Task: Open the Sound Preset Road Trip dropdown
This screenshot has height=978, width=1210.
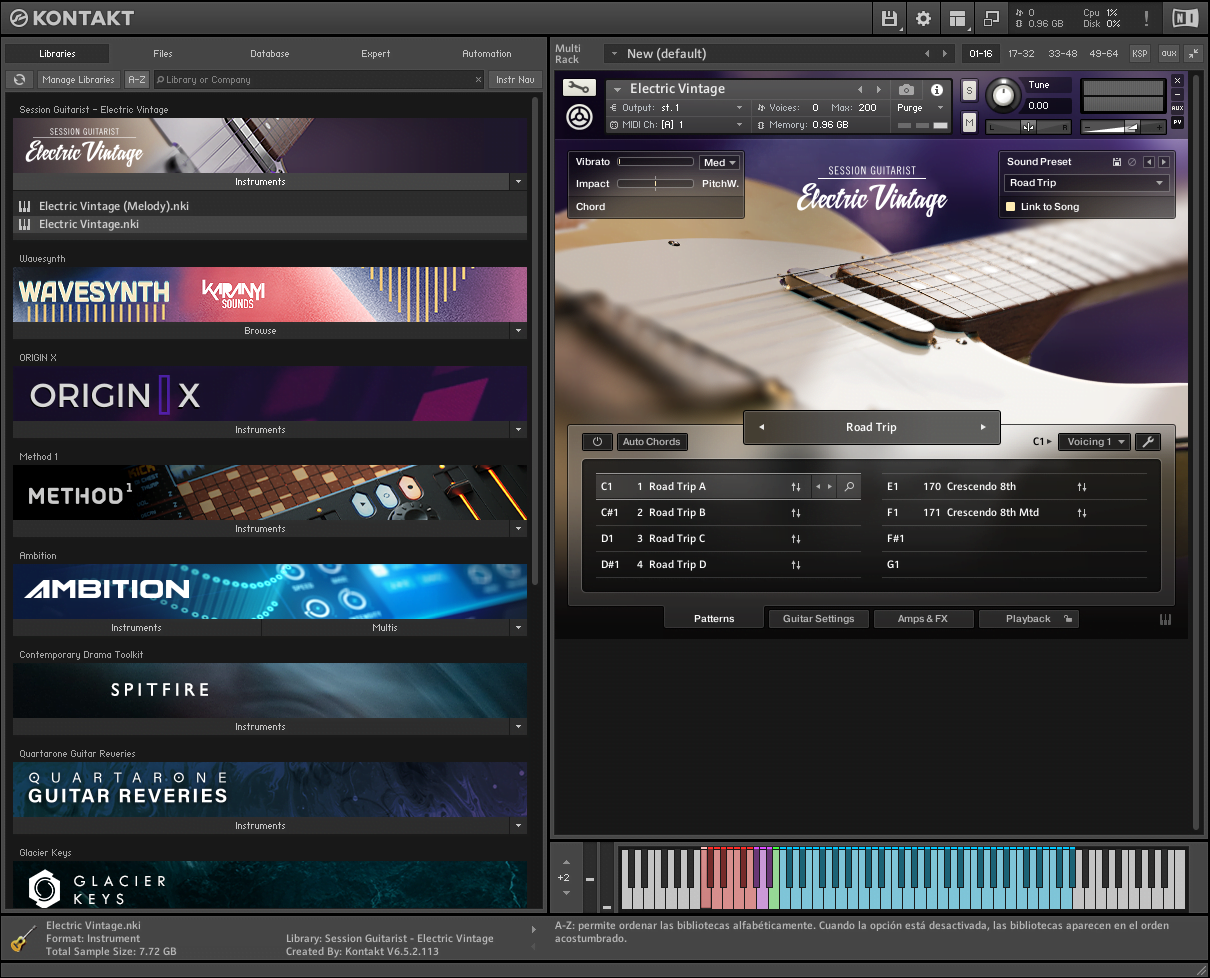Action: (x=1087, y=183)
